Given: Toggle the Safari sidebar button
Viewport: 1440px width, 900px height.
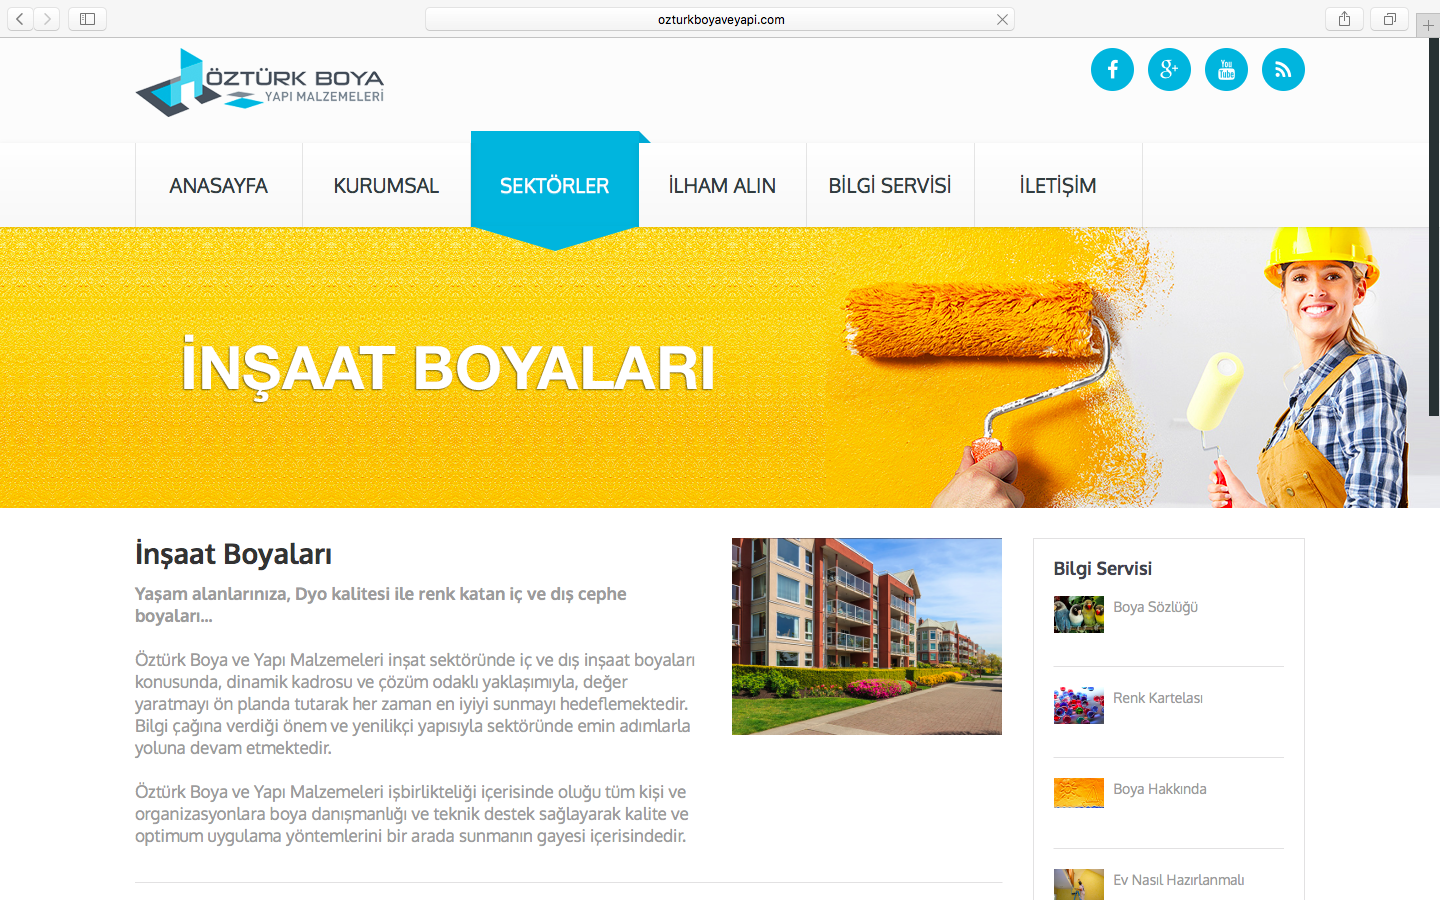Looking at the screenshot, I should click(x=87, y=19).
